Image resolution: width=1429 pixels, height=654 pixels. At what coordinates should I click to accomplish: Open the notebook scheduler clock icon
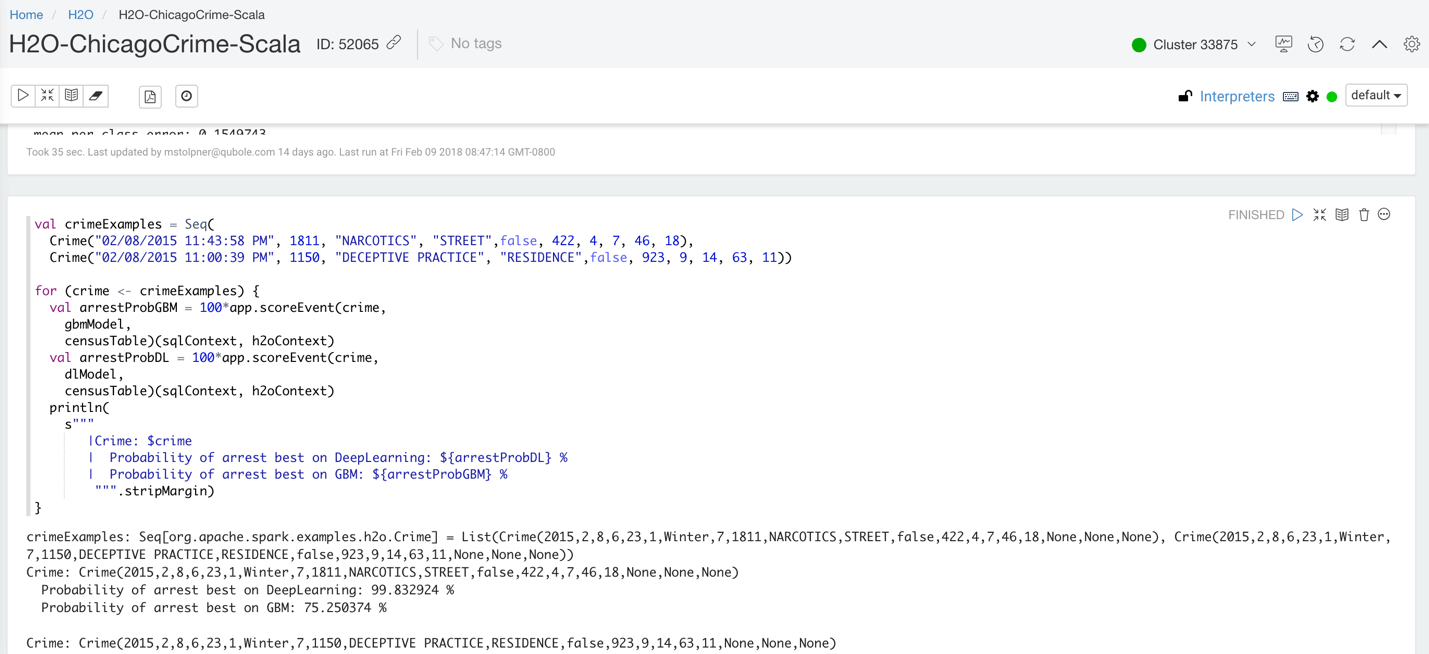click(186, 95)
